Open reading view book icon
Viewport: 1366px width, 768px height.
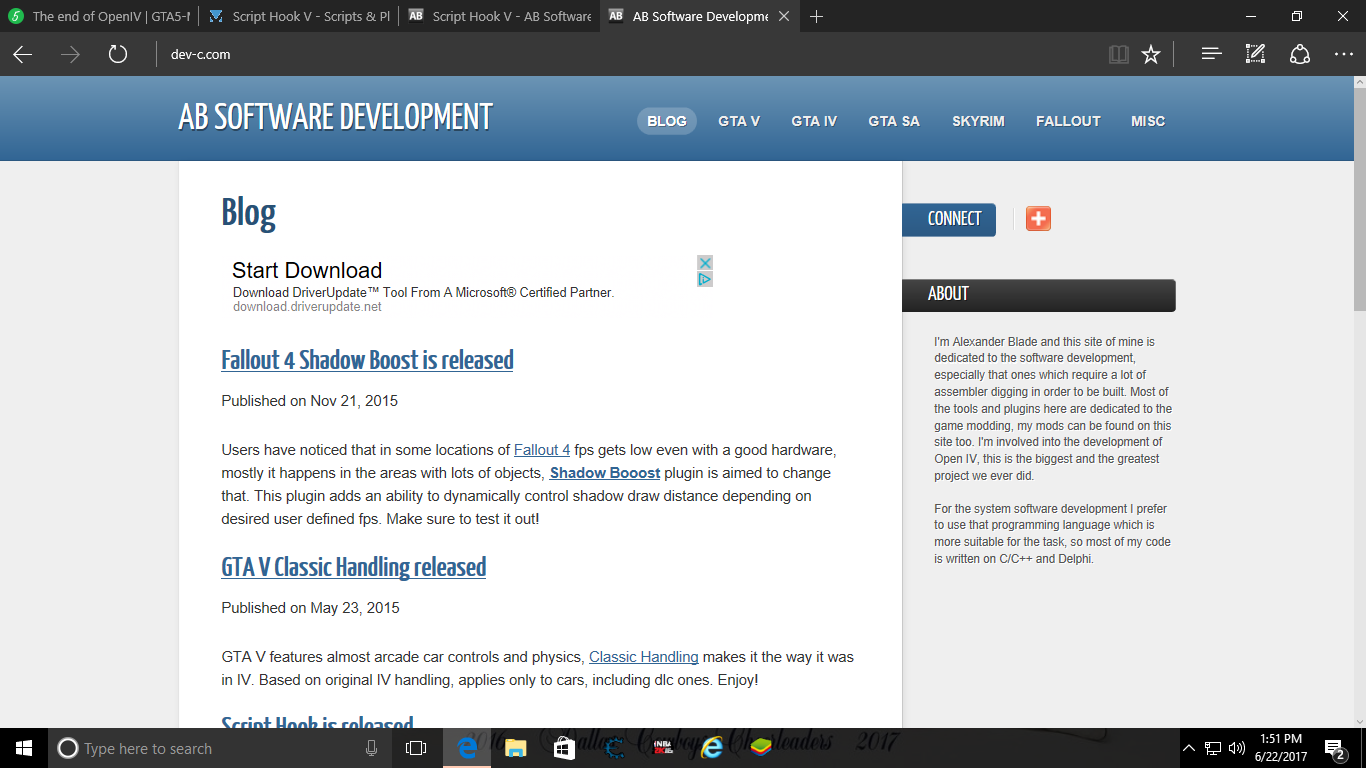(1119, 54)
